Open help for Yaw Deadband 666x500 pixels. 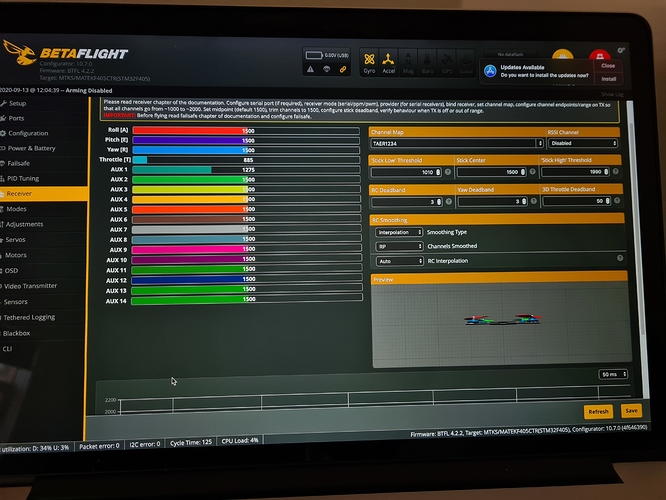pyautogui.click(x=533, y=201)
